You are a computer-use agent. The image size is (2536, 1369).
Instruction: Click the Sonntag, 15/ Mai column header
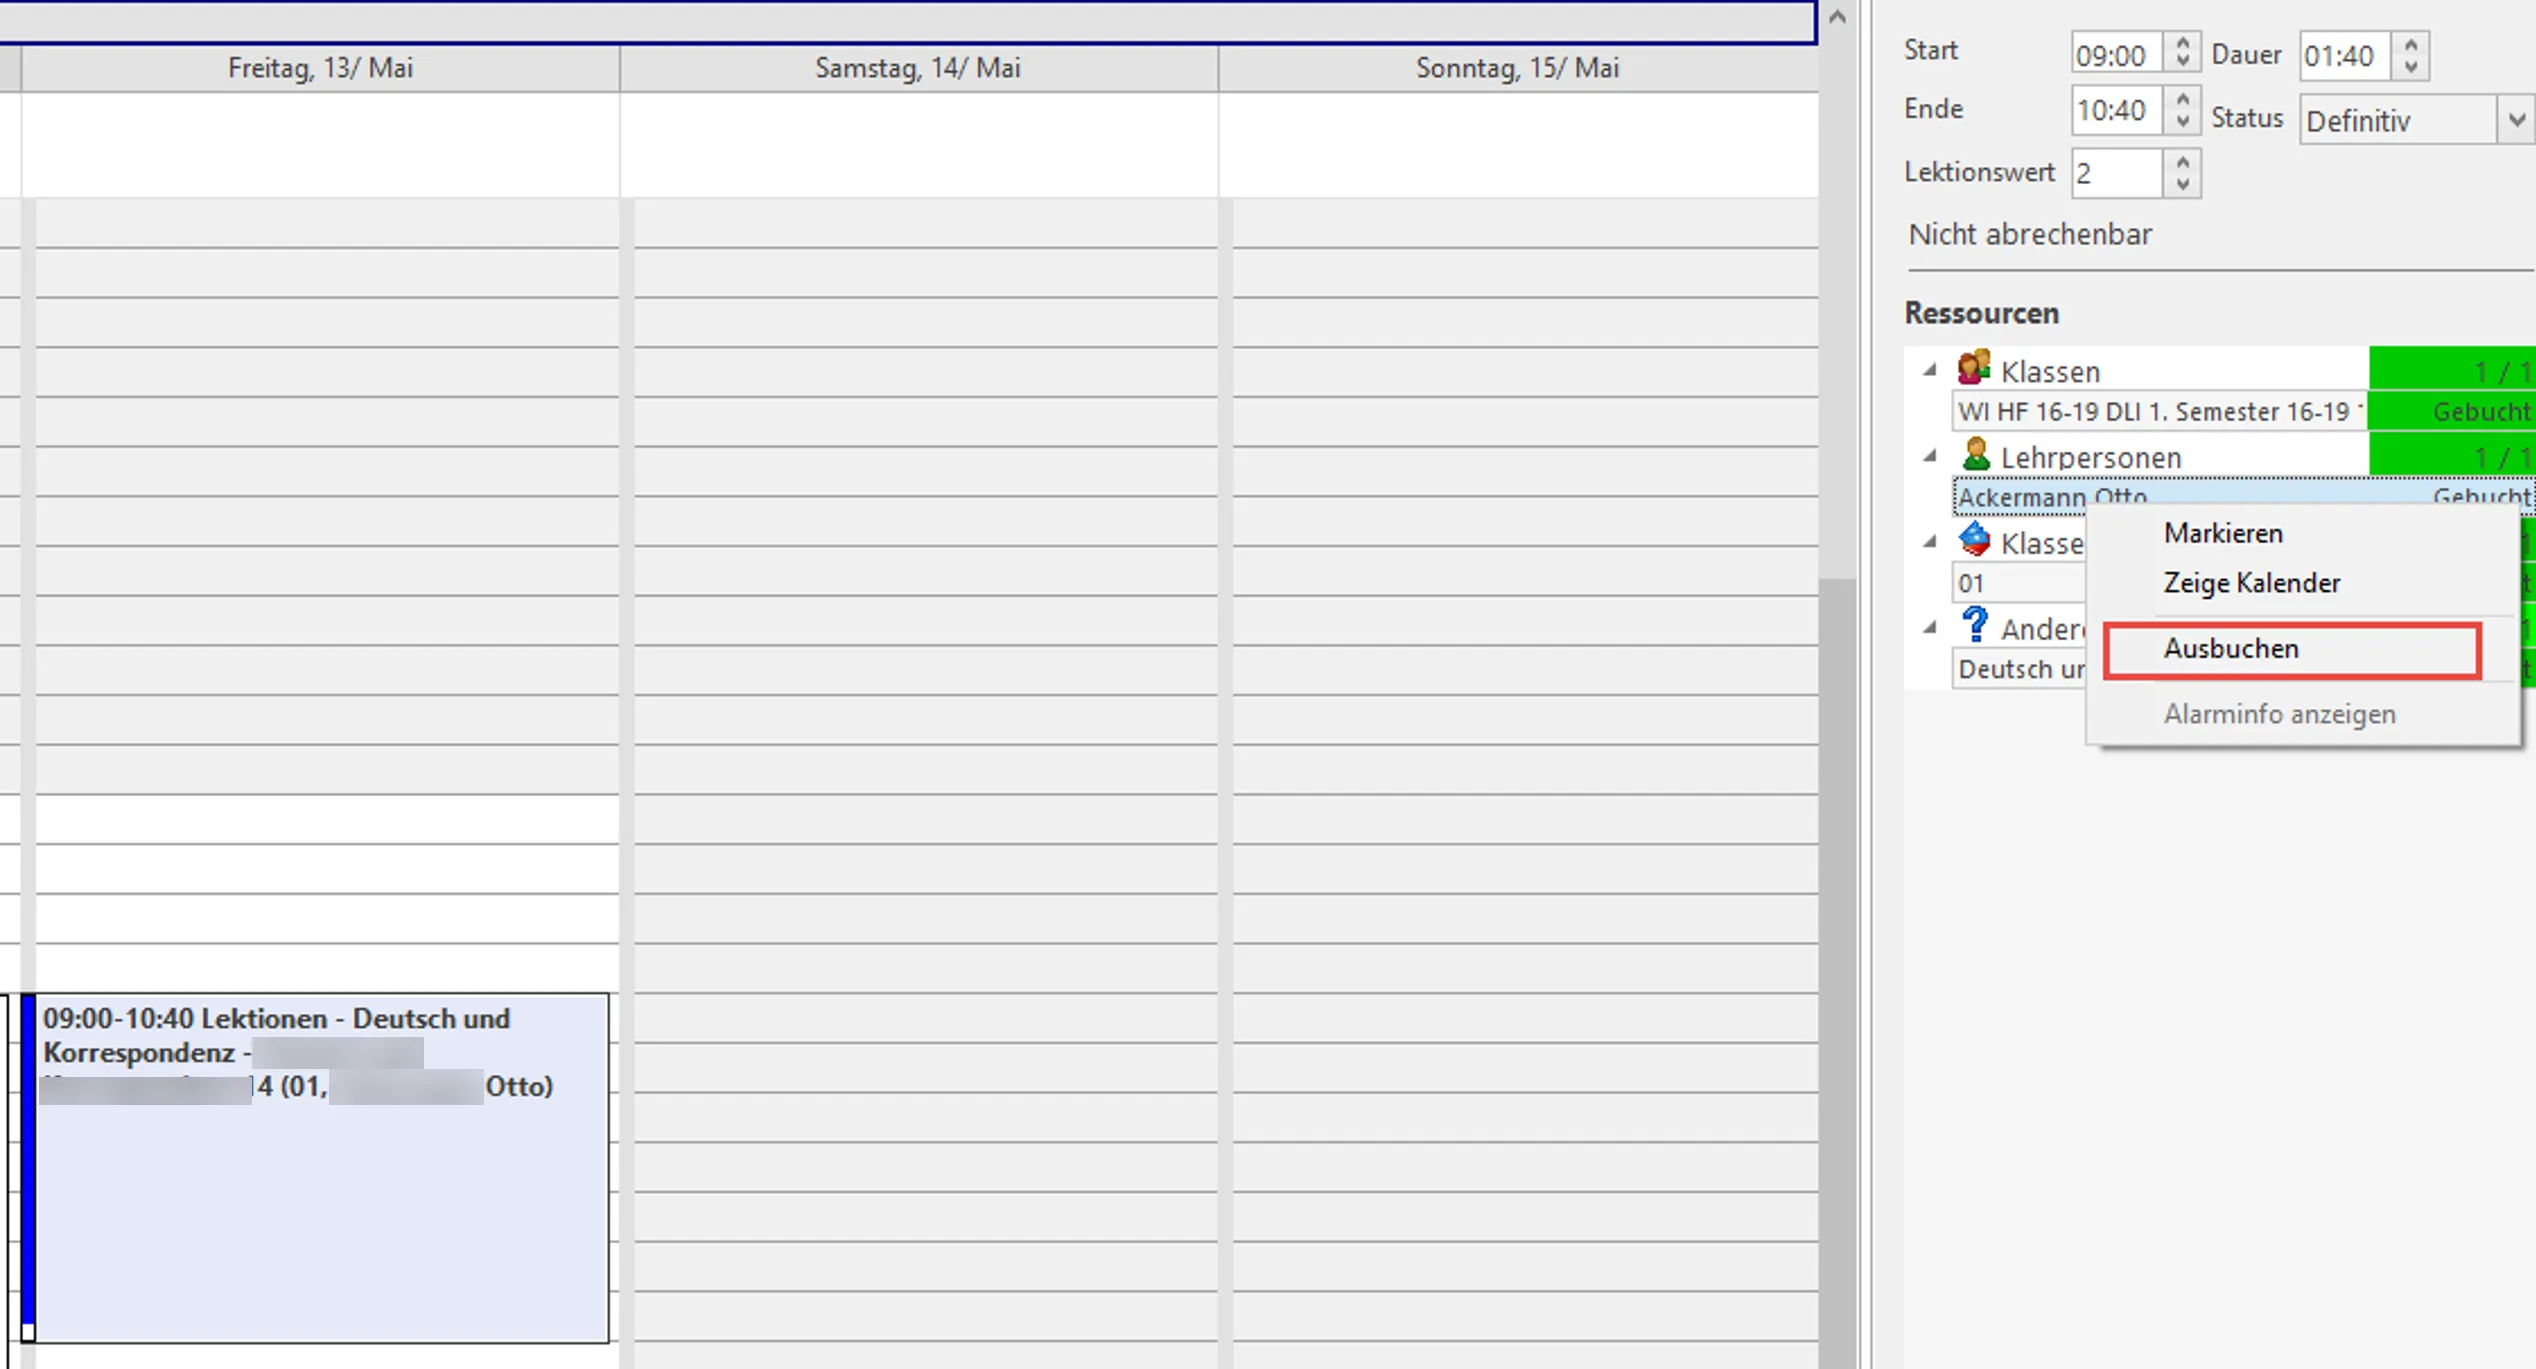(1517, 68)
